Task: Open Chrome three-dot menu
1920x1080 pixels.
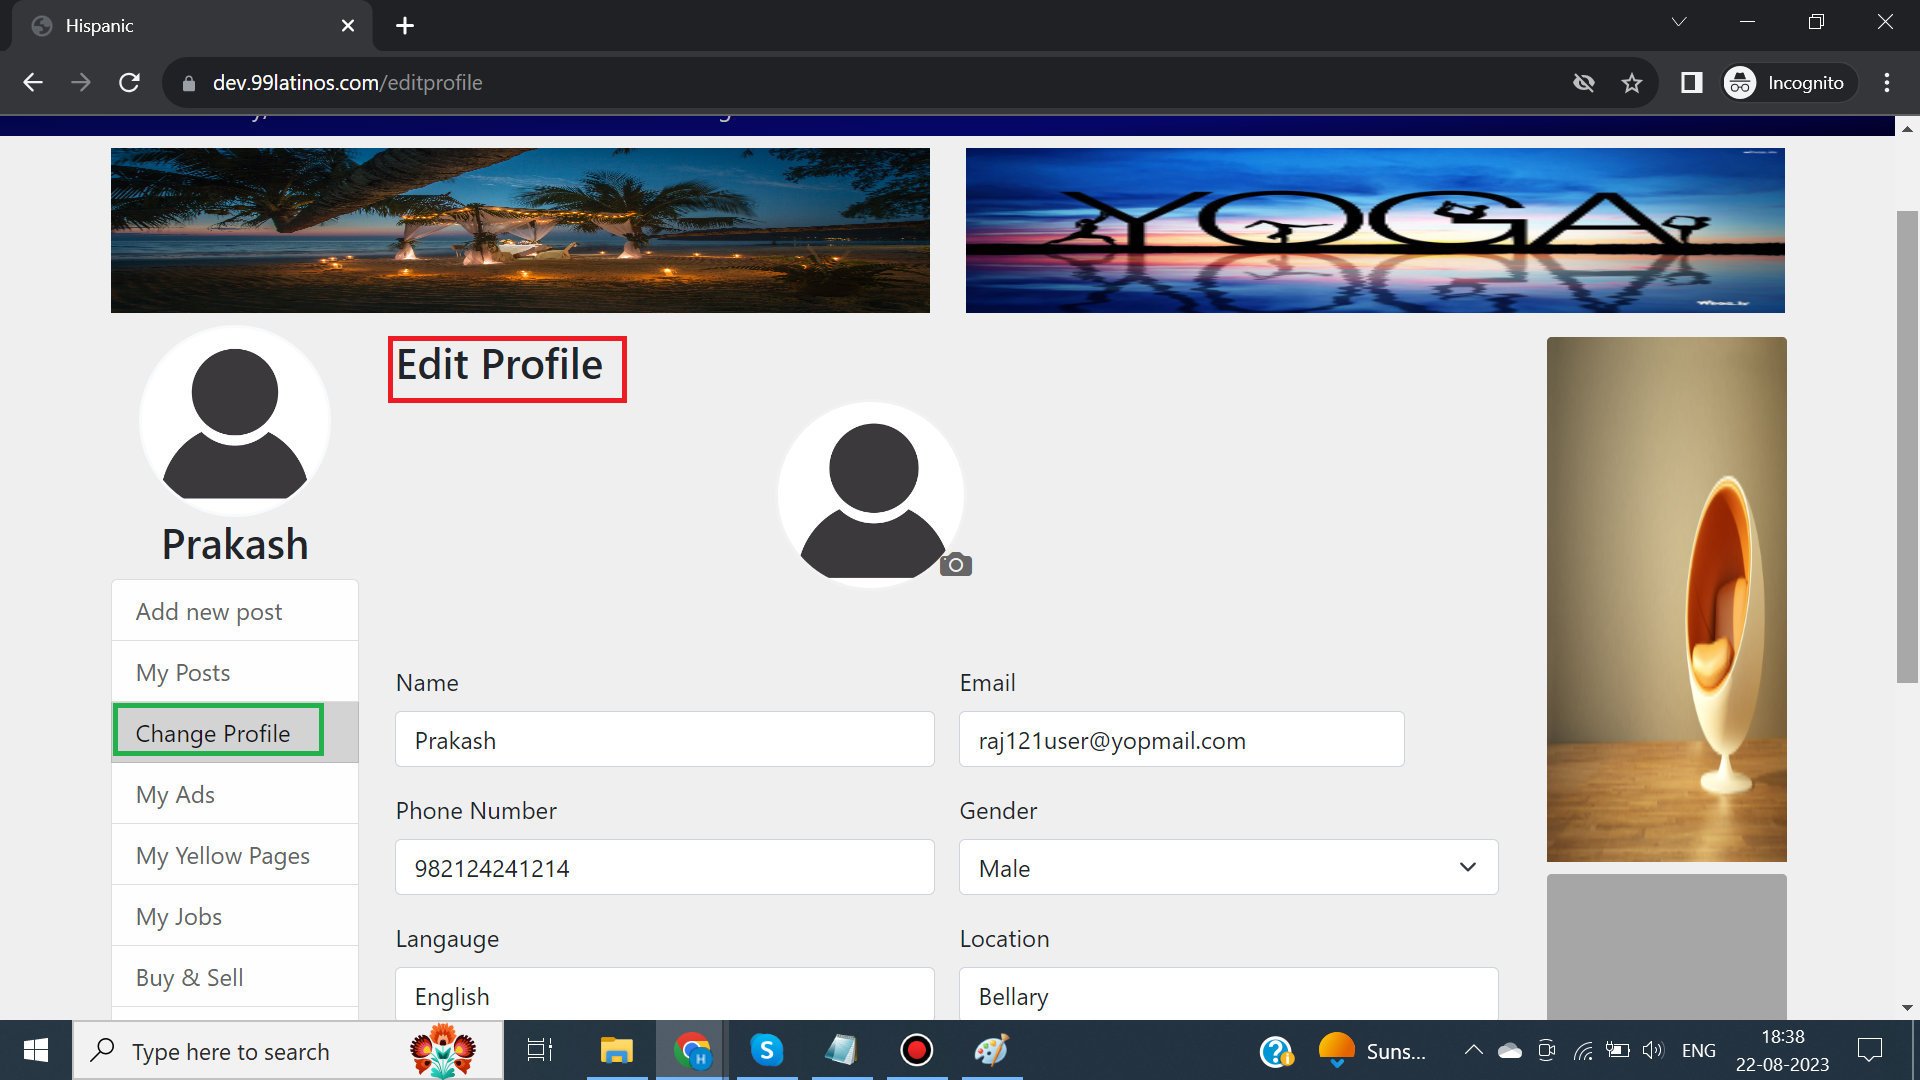Action: click(1886, 83)
